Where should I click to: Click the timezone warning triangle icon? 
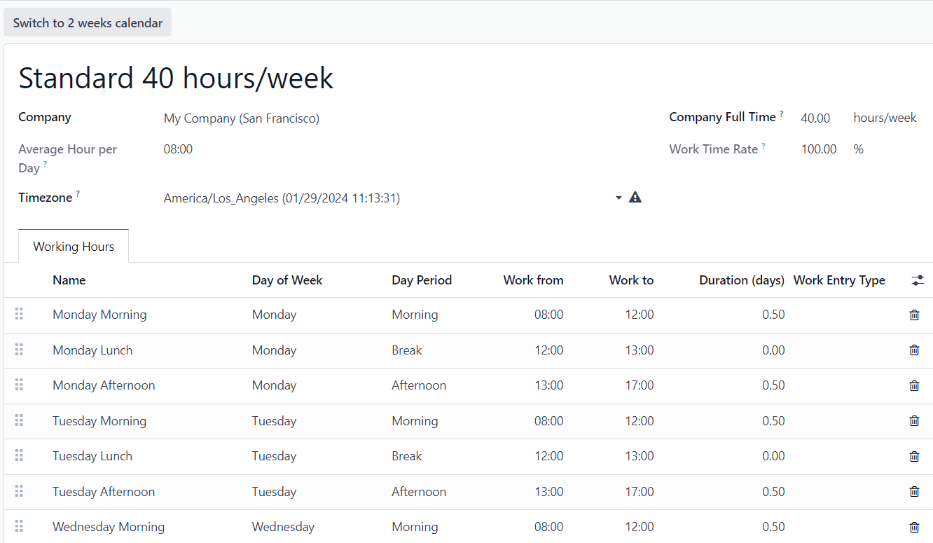(635, 198)
